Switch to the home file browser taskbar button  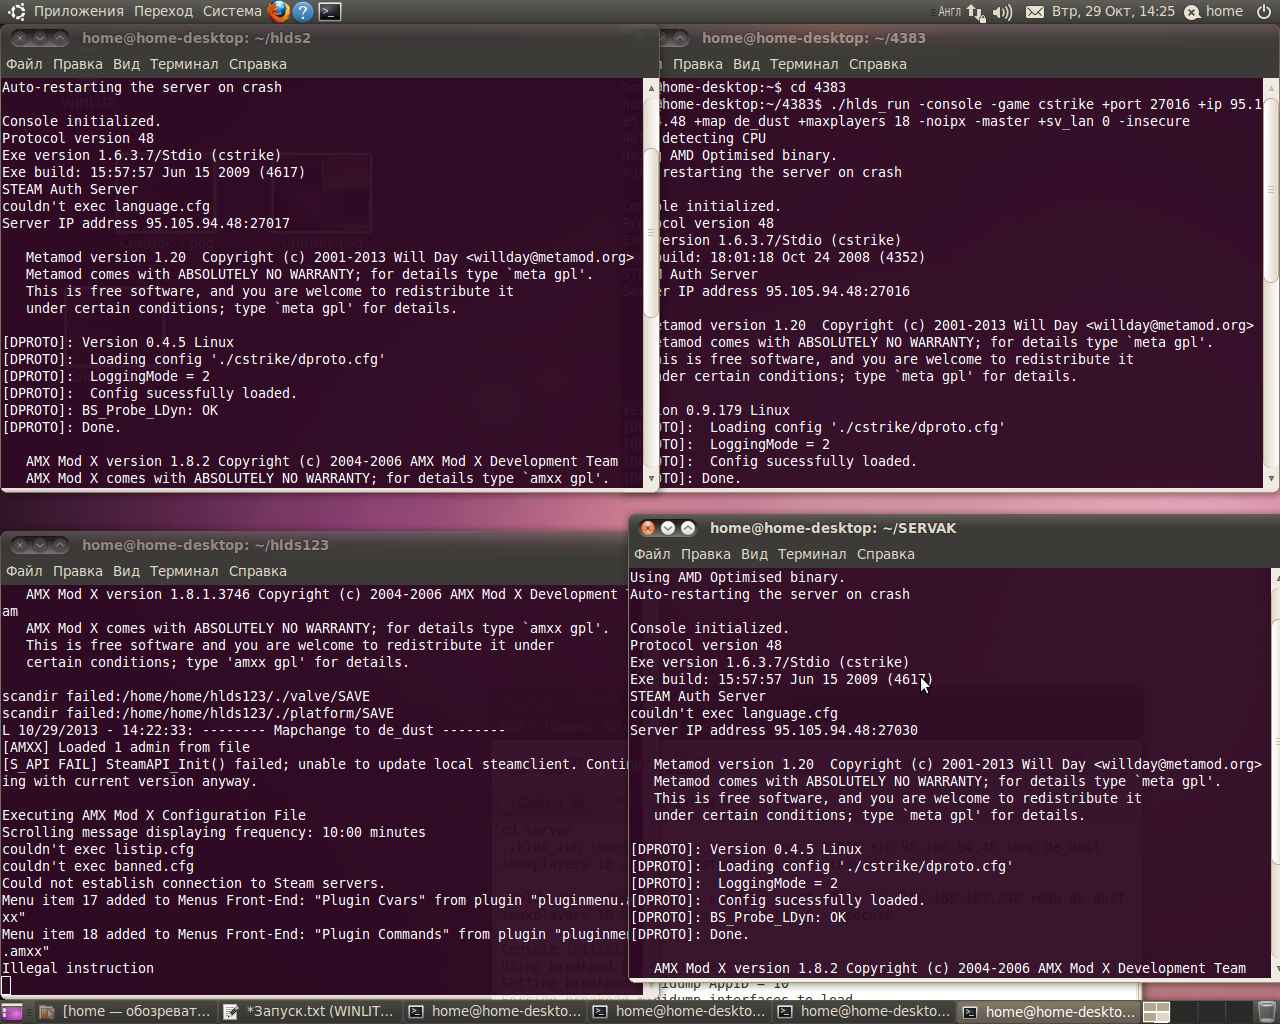126,1012
